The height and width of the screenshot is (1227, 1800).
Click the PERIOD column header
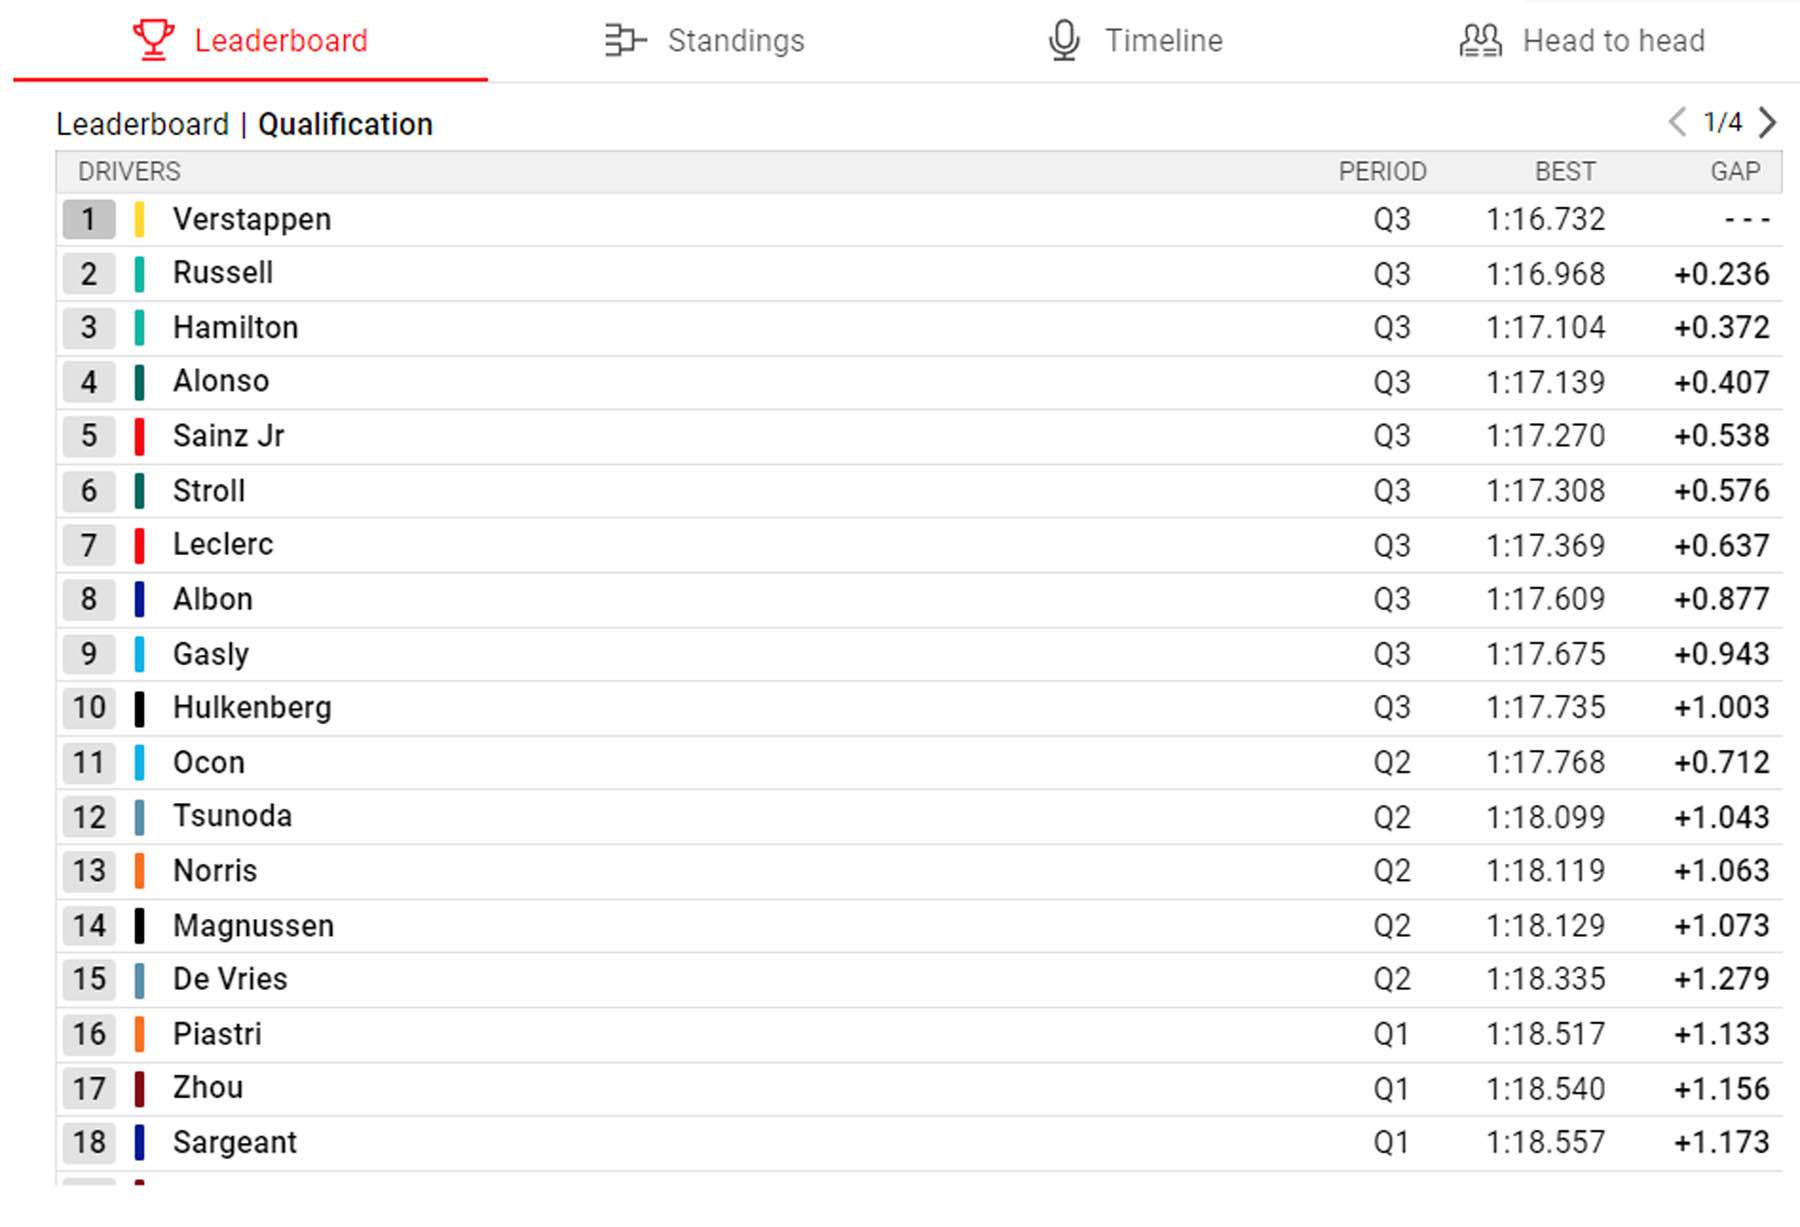tap(1382, 172)
